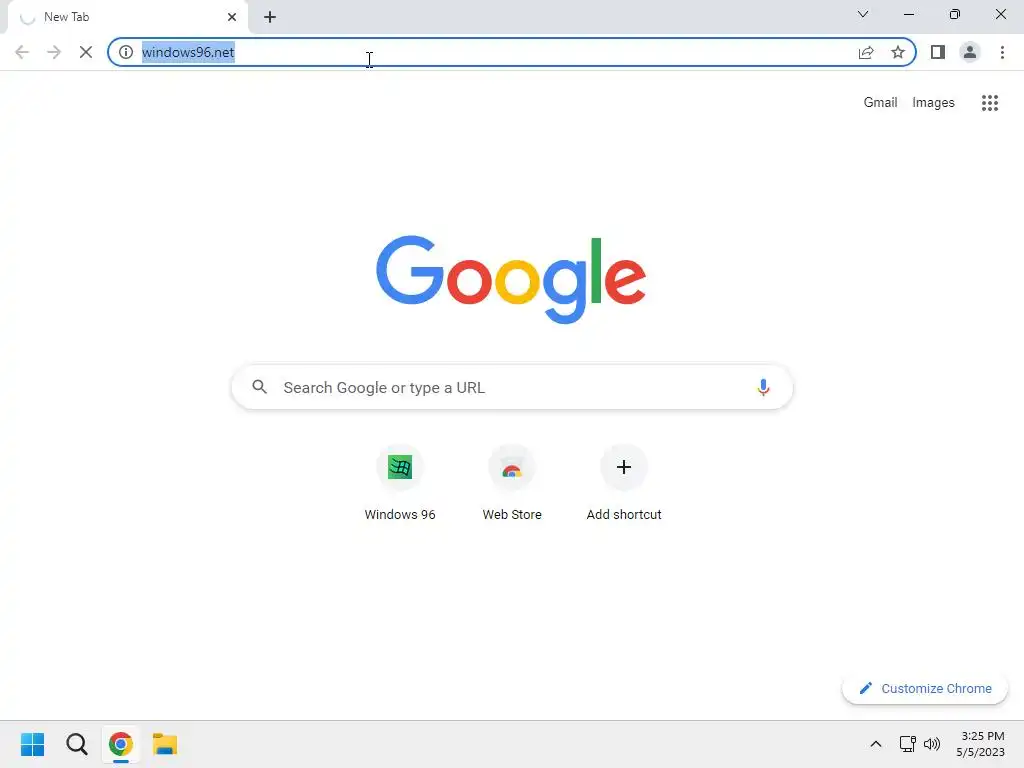This screenshot has height=768, width=1024.
Task: Open the clock and date flyout
Action: 980,744
